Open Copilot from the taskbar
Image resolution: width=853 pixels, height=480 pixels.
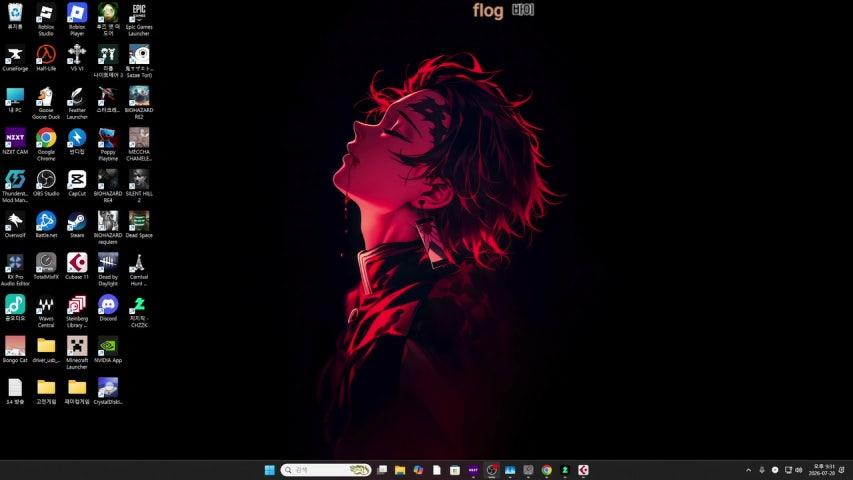click(418, 470)
